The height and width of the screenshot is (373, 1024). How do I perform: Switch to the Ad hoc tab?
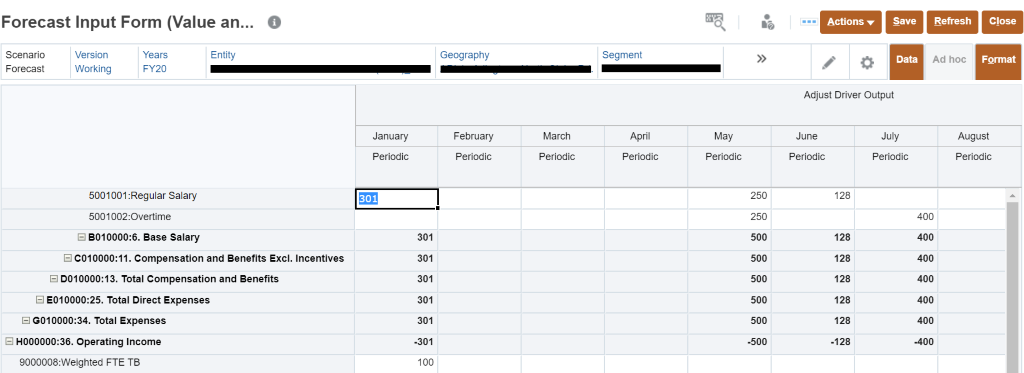[x=949, y=60]
